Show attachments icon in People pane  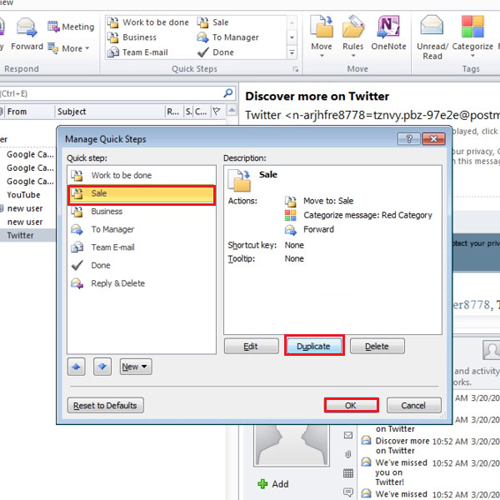[348, 454]
